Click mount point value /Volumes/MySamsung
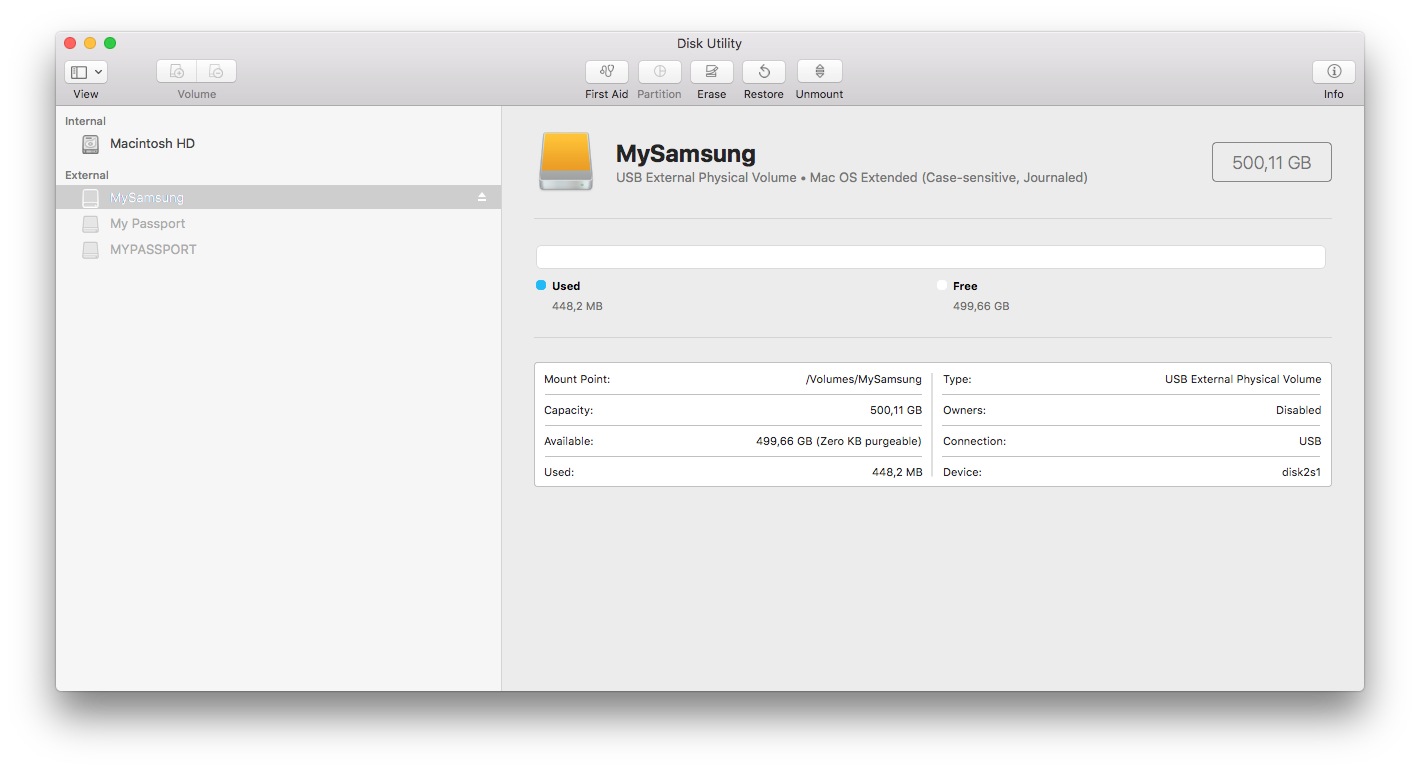The width and height of the screenshot is (1420, 771). pos(864,379)
